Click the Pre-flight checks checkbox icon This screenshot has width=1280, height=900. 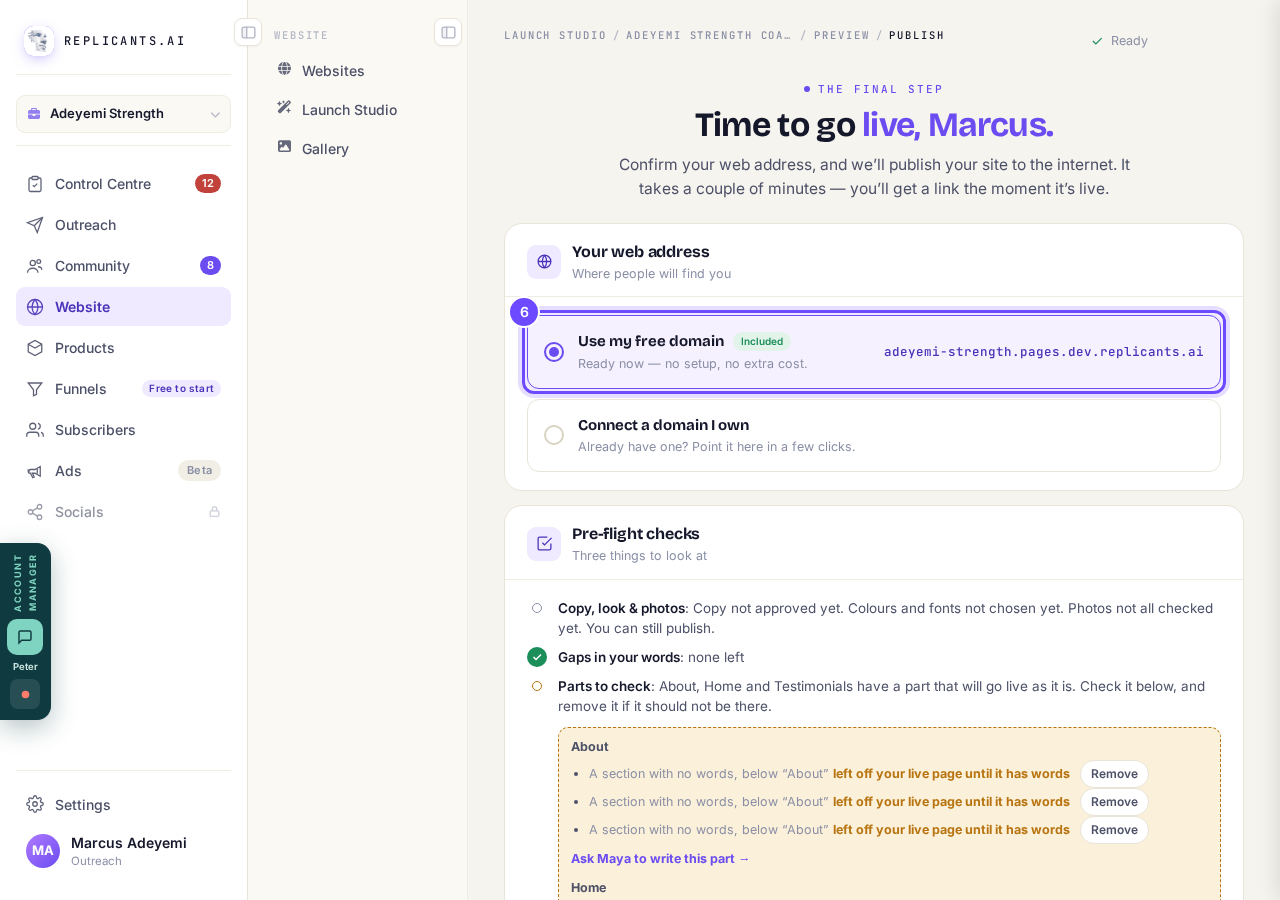[544, 544]
